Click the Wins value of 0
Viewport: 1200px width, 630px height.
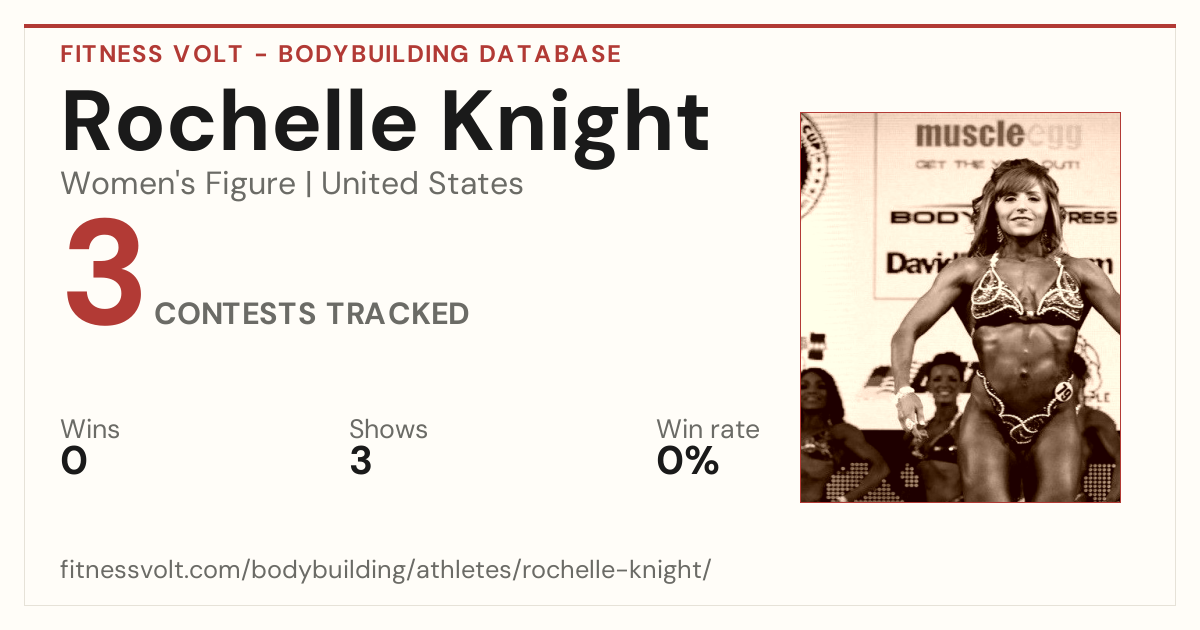pos(74,461)
